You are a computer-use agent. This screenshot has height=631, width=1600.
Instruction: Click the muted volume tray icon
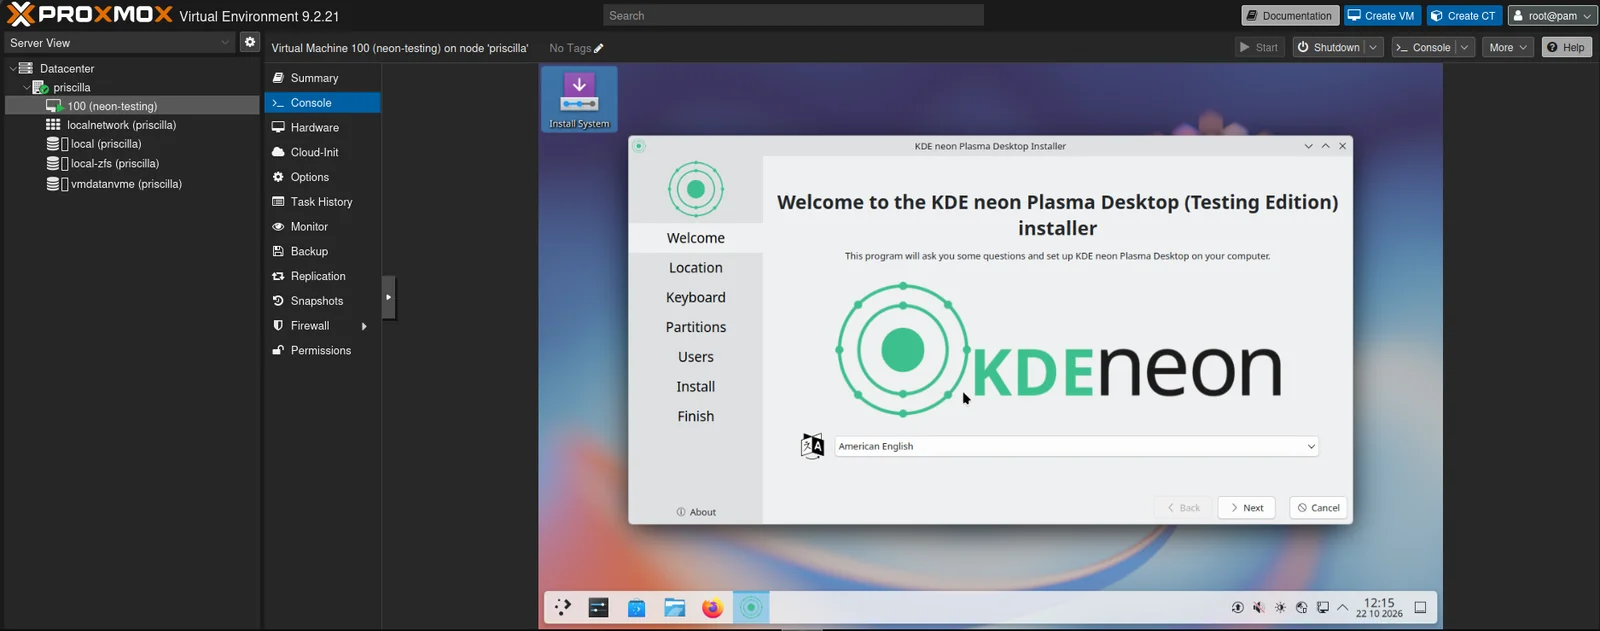click(x=1259, y=607)
